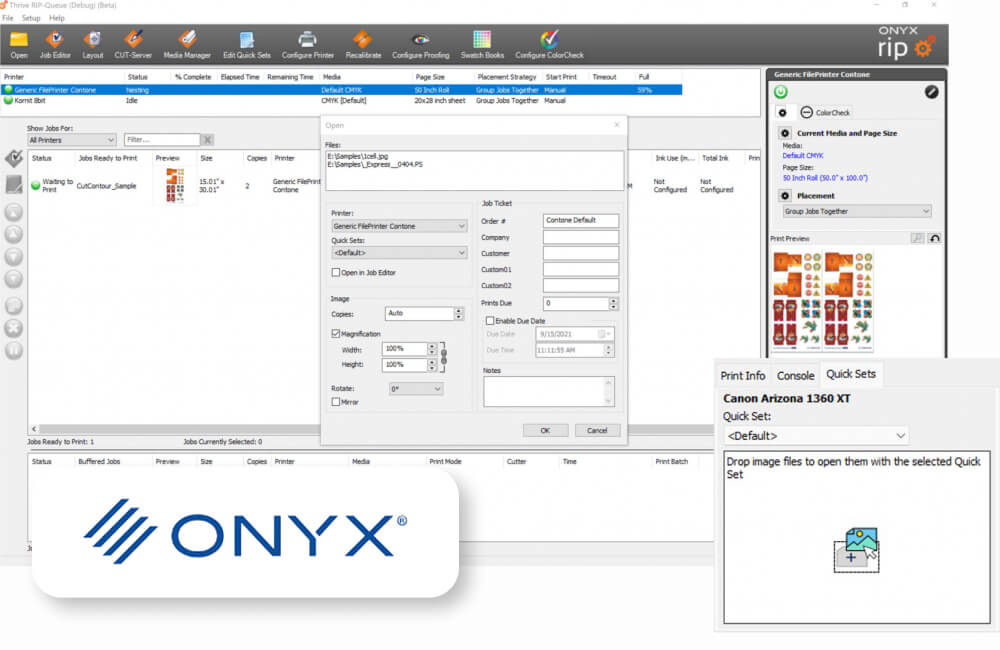Image resolution: width=1000 pixels, height=650 pixels.
Task: Click the Copies spinner arrows
Action: (458, 313)
